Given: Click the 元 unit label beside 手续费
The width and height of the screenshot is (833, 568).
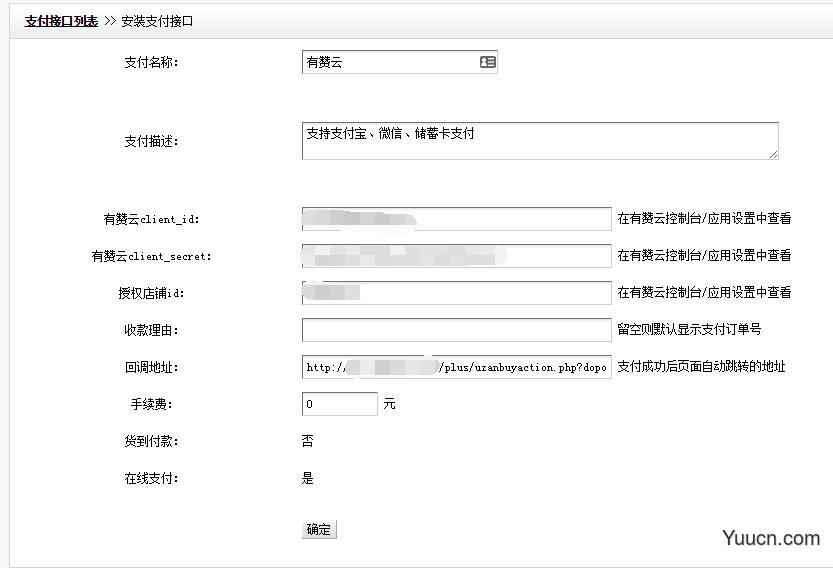Looking at the screenshot, I should click(x=389, y=404).
